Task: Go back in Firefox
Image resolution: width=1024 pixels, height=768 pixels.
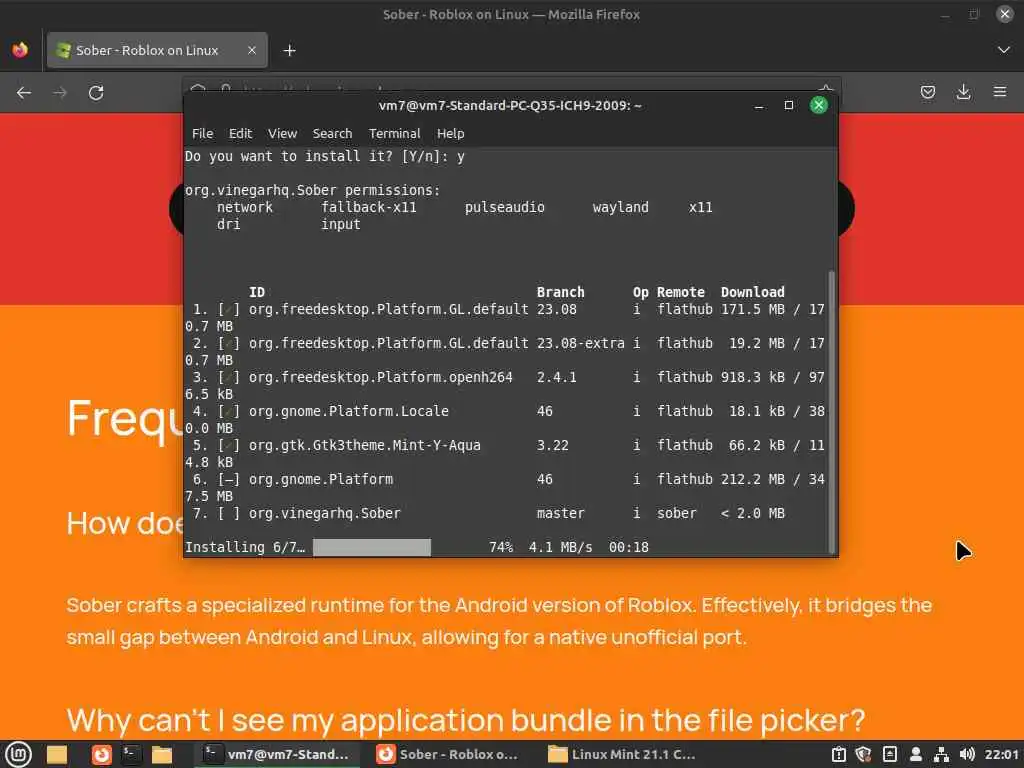Action: click(x=24, y=93)
